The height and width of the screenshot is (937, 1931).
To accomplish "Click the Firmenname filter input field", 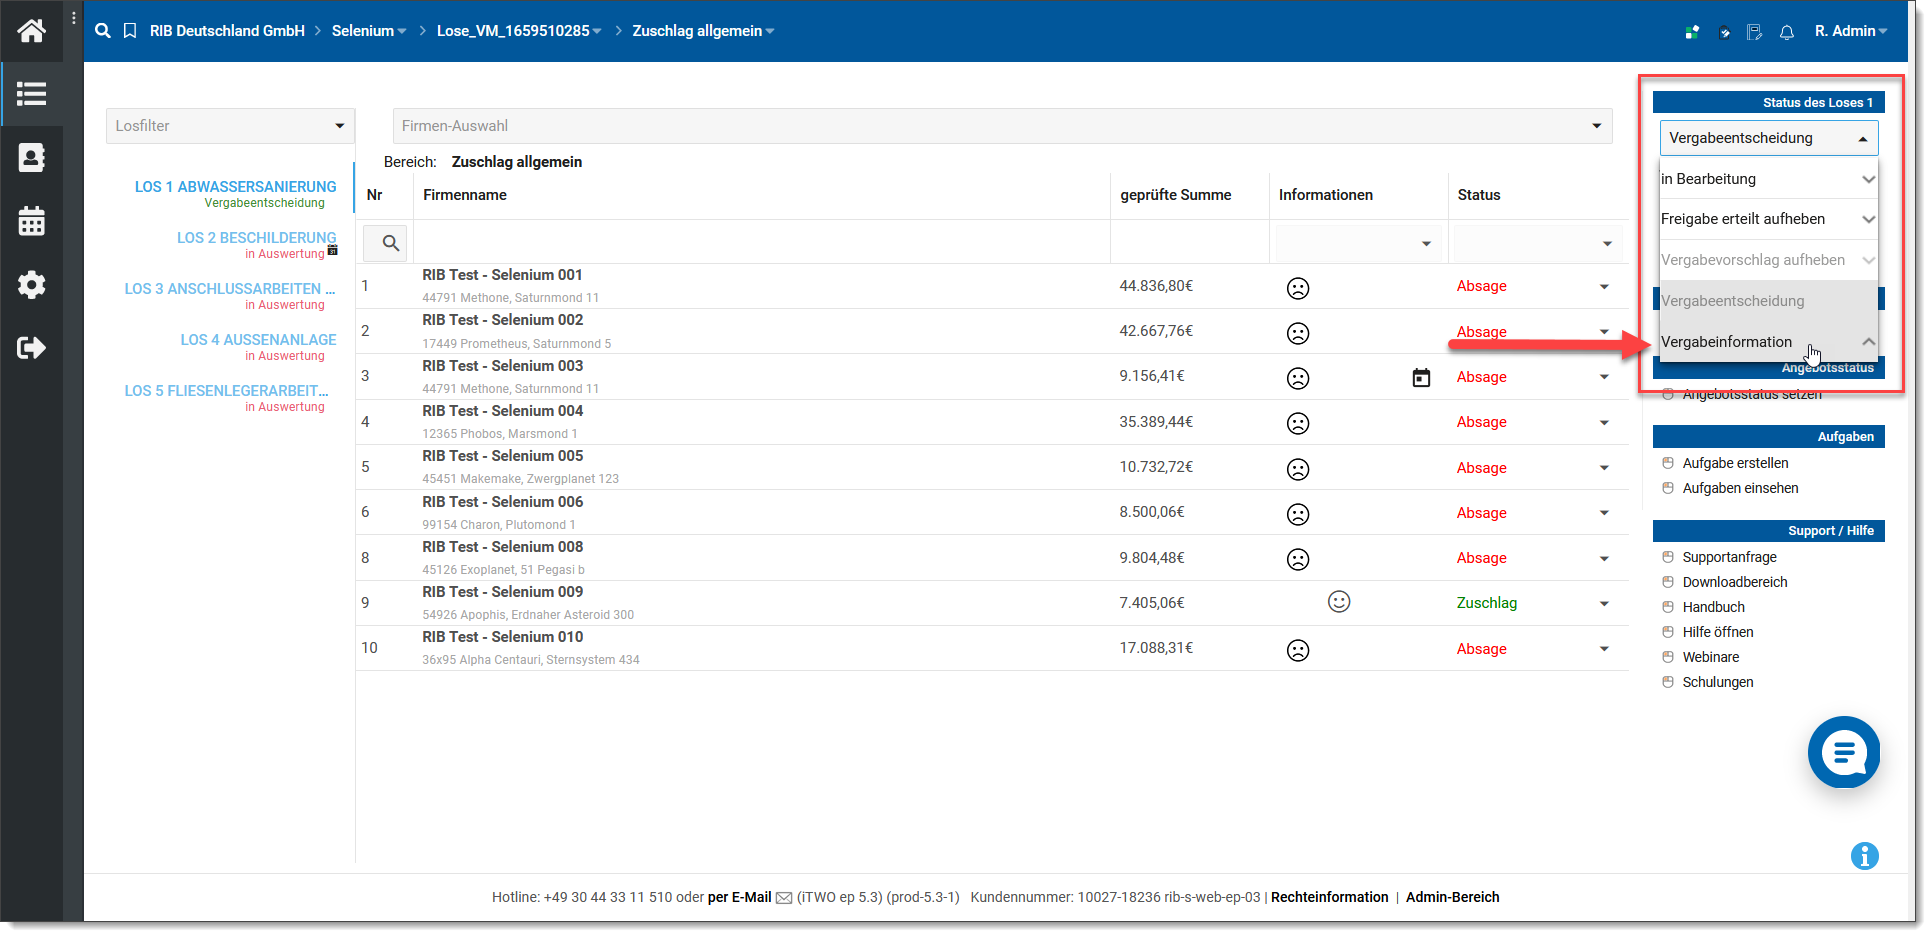I will point(761,243).
